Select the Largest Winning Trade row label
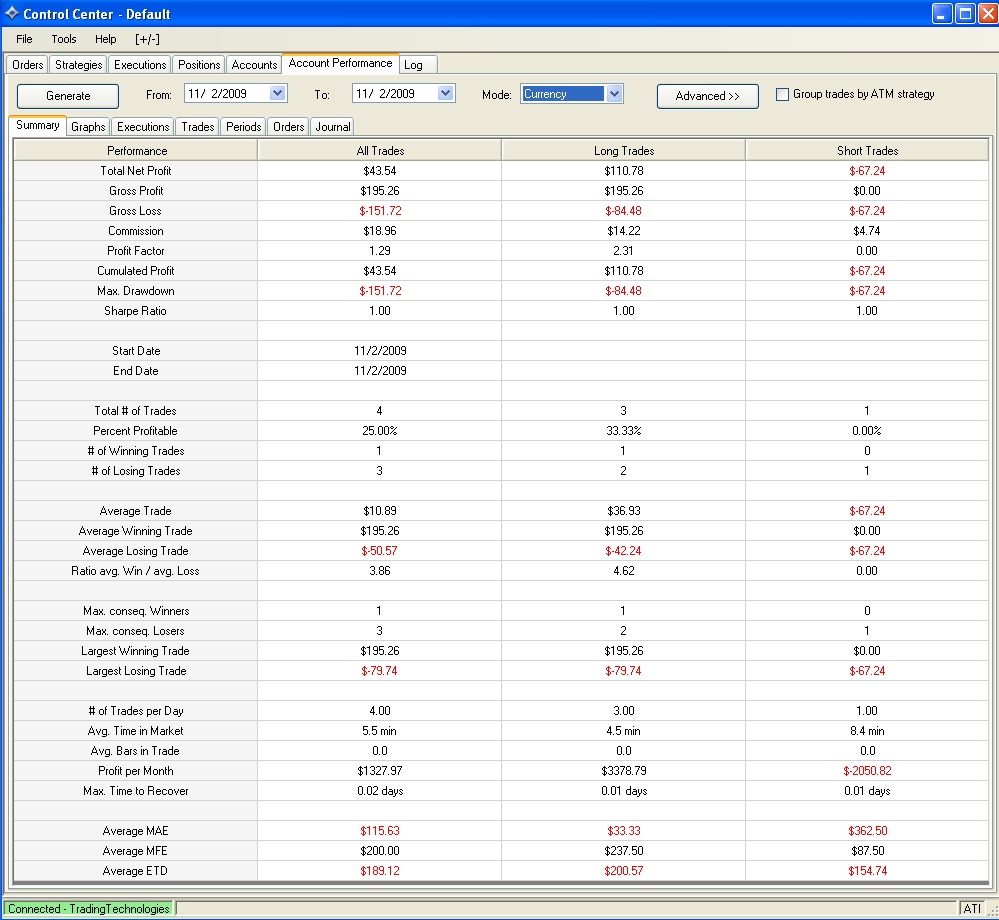999x920 pixels. pos(135,650)
